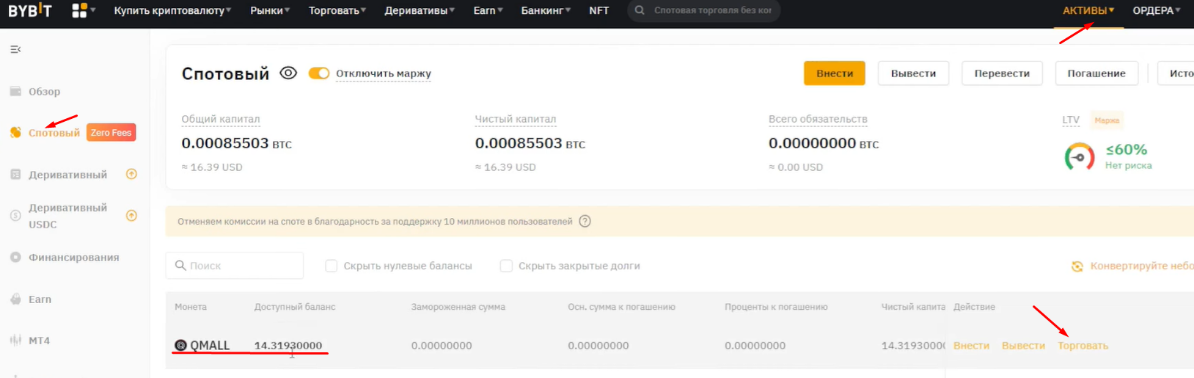
Task: Expand the Рынки dropdown
Action: (270, 11)
